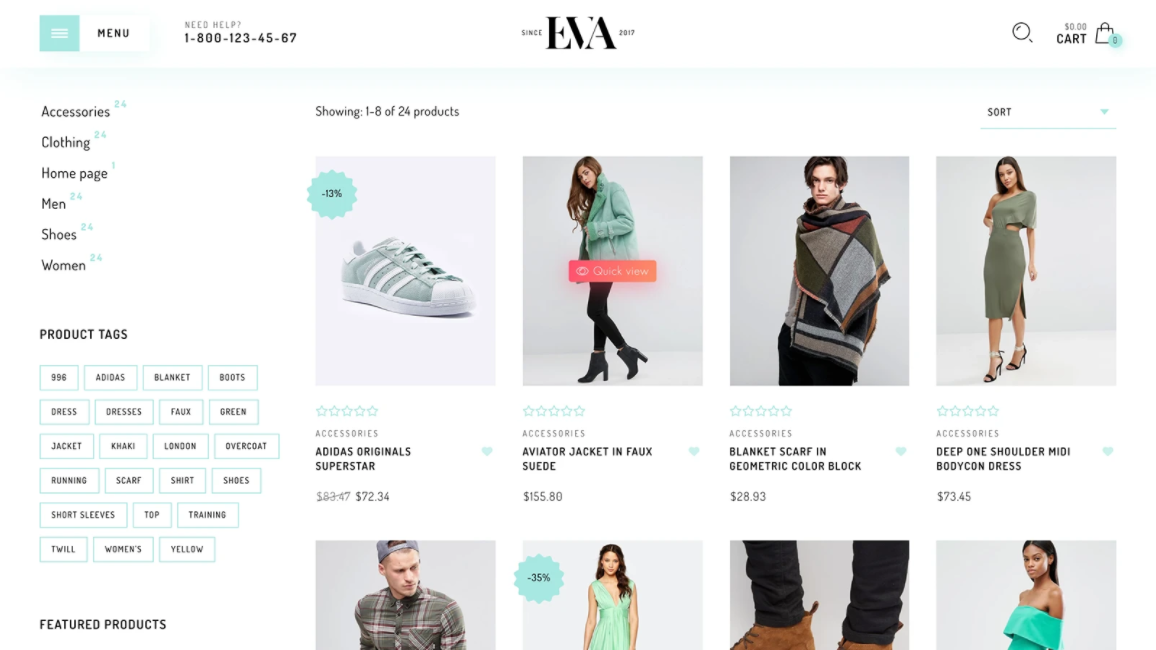
Task: Click the ADIDAS product tag
Action: coord(111,377)
